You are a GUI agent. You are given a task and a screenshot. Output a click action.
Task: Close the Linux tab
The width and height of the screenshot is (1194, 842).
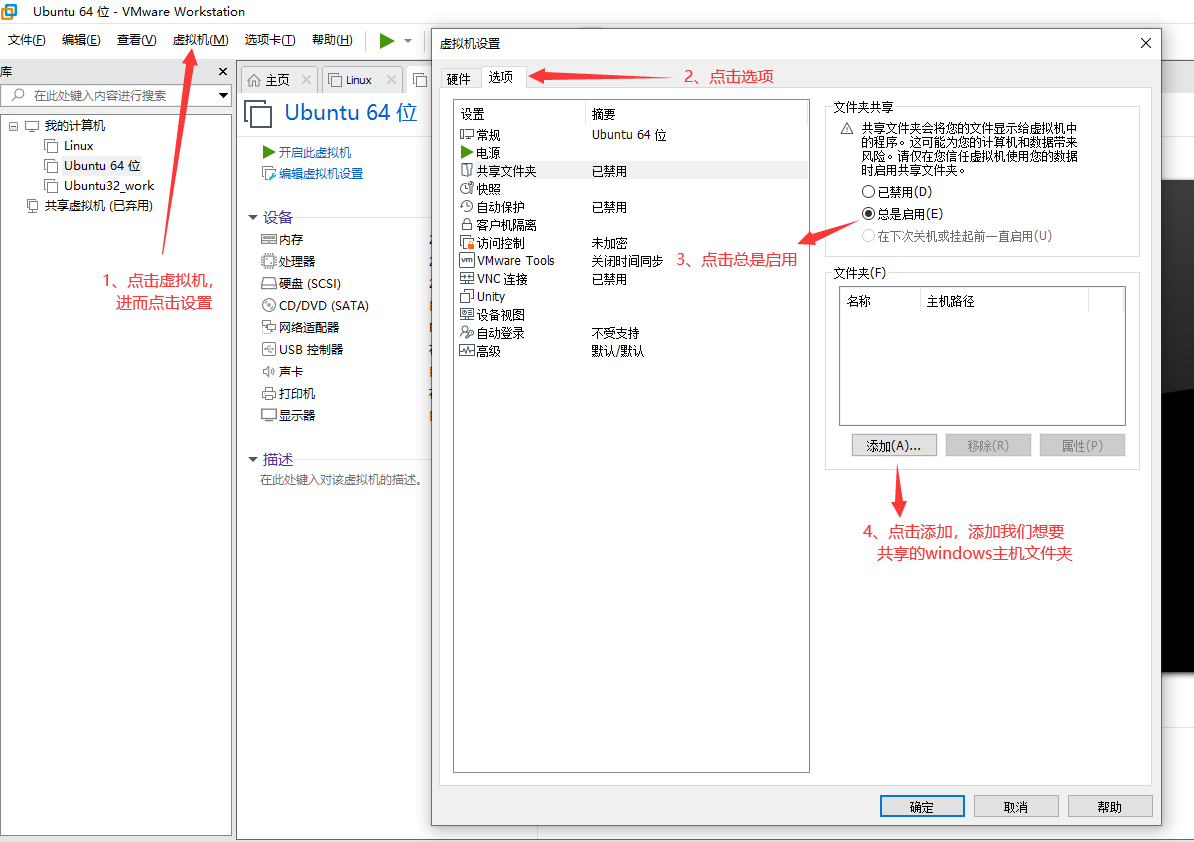[391, 79]
